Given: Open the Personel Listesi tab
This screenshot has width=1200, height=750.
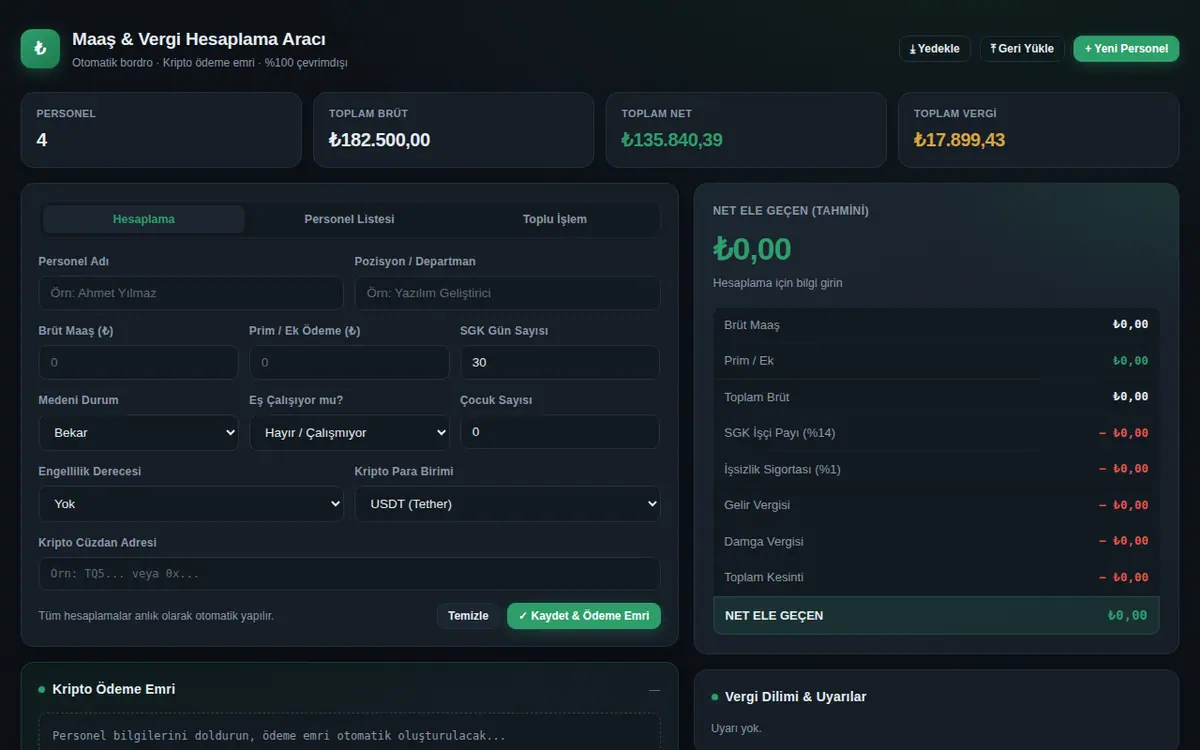Looking at the screenshot, I should [x=349, y=219].
